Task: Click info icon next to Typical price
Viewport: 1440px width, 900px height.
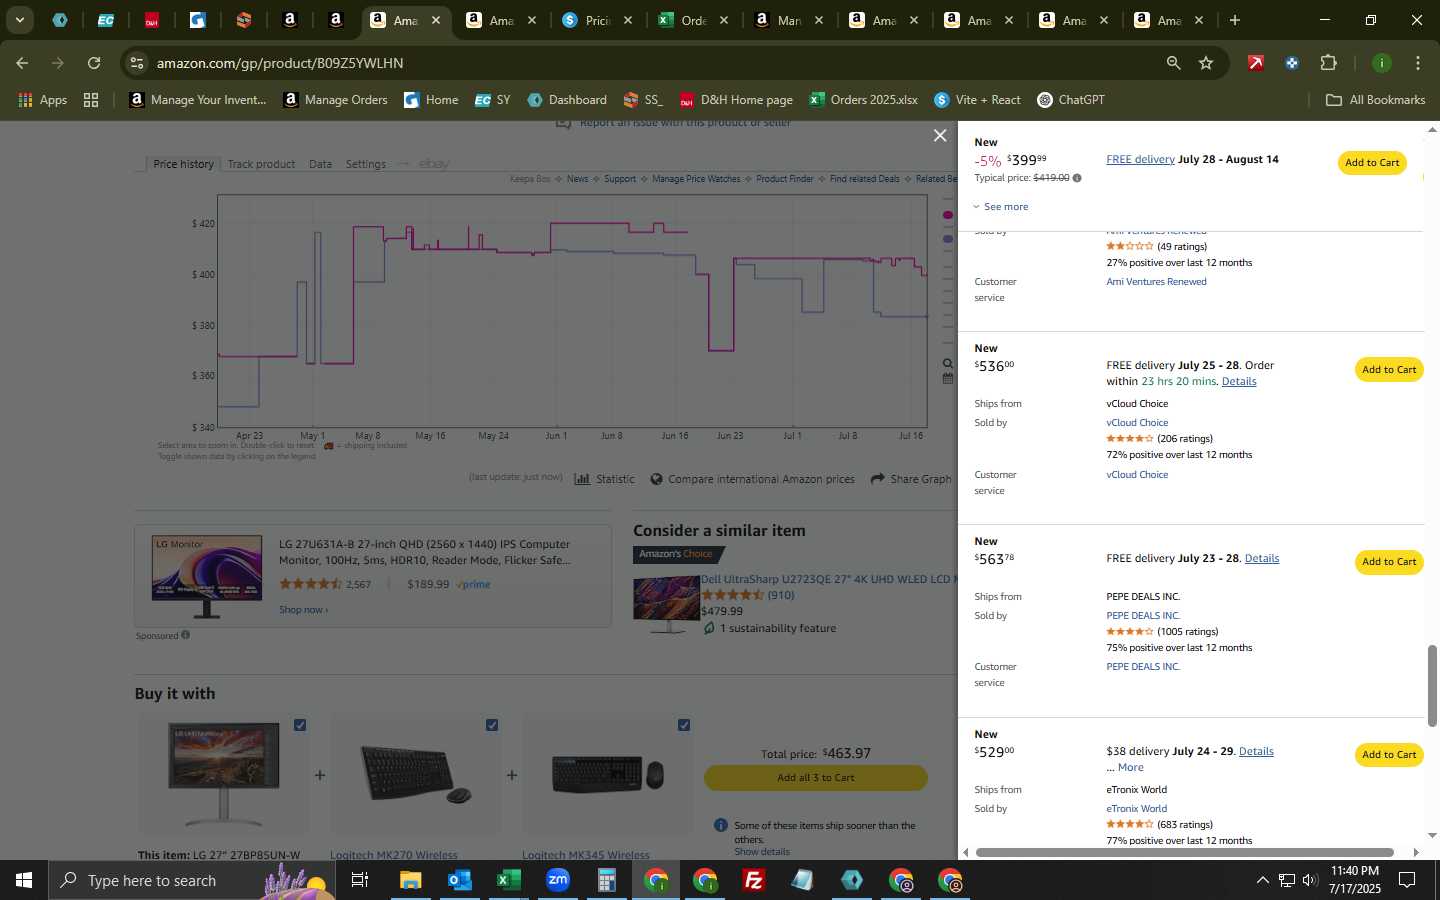Action: [1077, 178]
